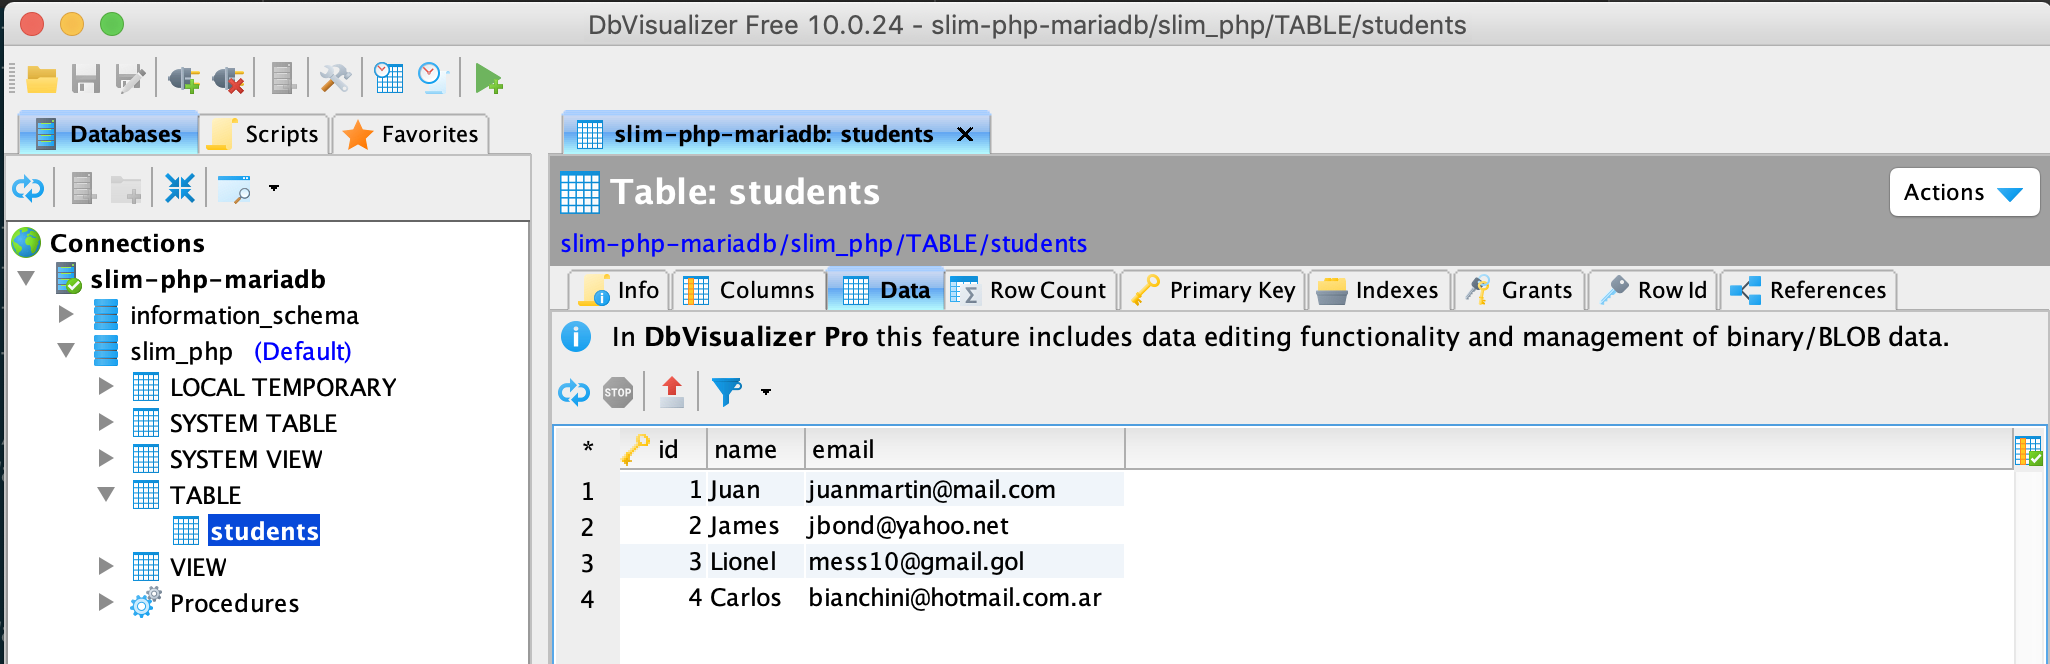
Task: Click the connect plug with green plus icon
Action: (184, 79)
